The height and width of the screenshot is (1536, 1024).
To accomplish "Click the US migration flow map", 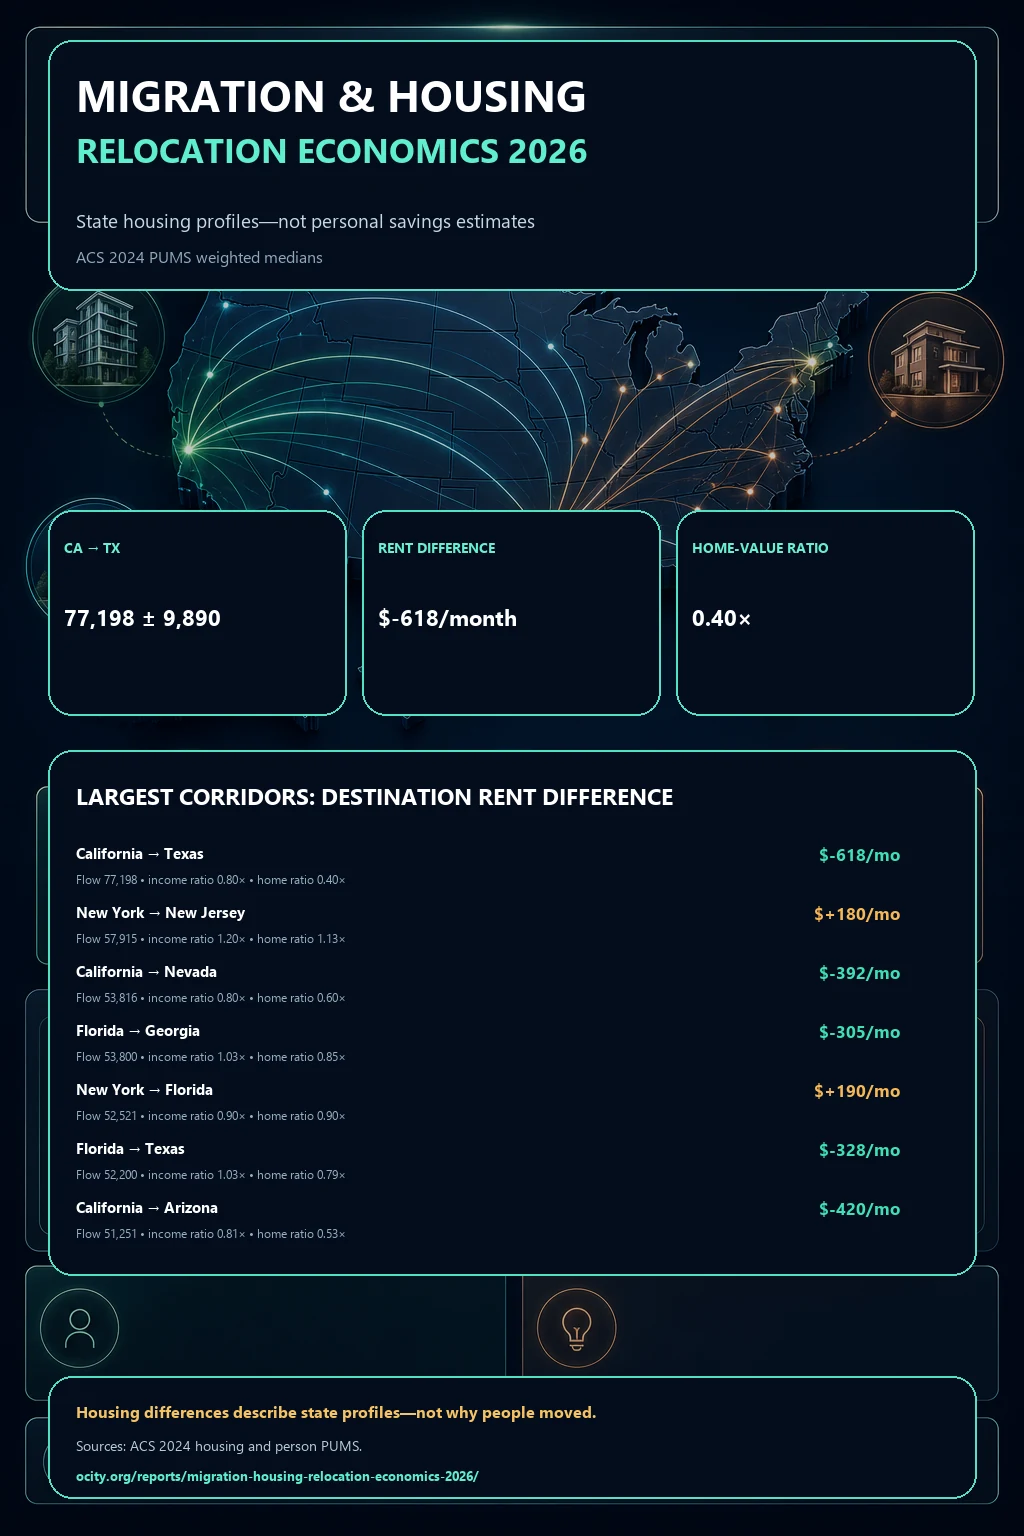I will (510, 400).
